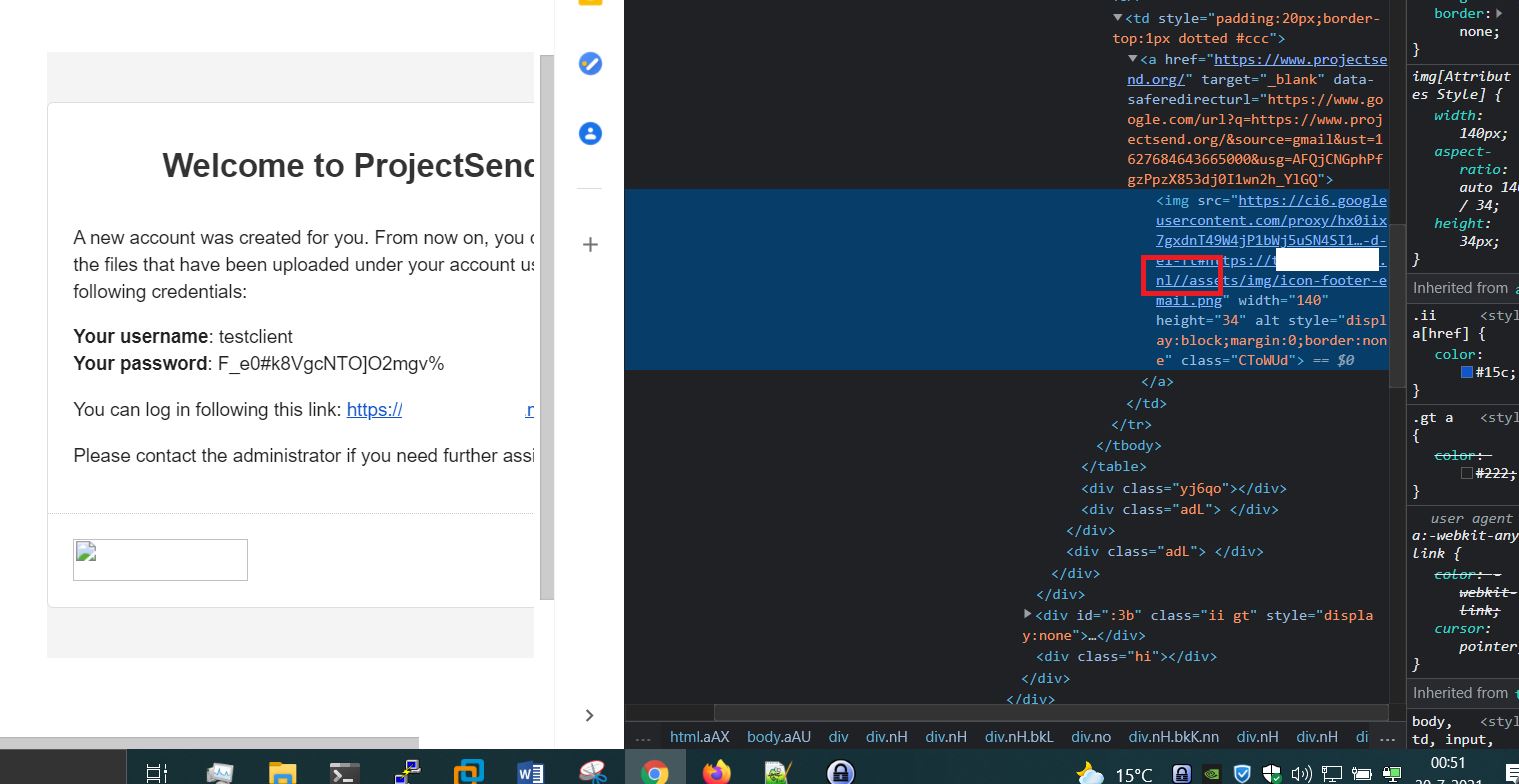1519x784 pixels.
Task: Open the NVIDIA settings tray icon
Action: click(x=1211, y=773)
